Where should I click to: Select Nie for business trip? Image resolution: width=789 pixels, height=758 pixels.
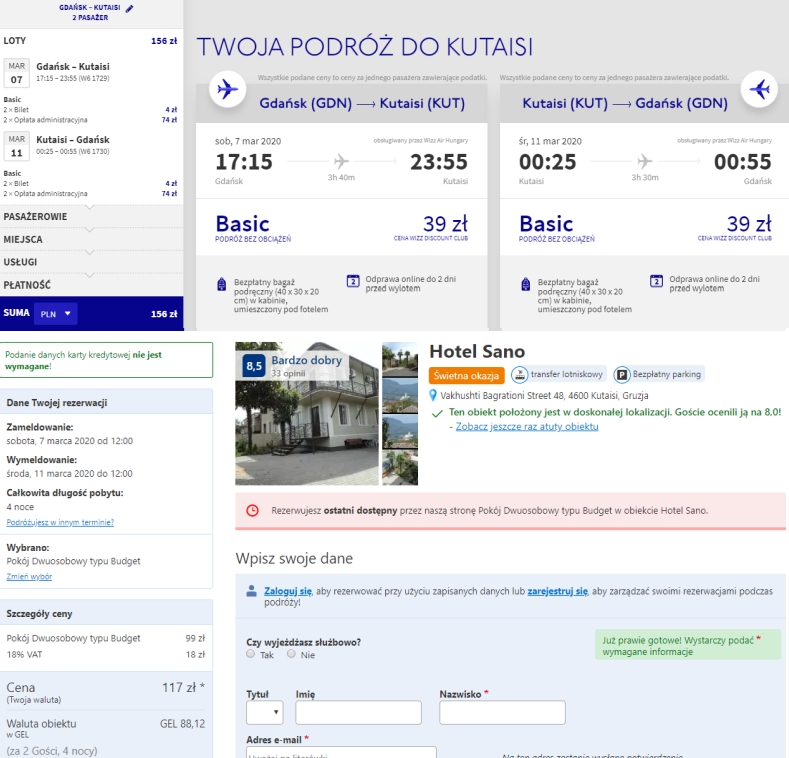(291, 654)
